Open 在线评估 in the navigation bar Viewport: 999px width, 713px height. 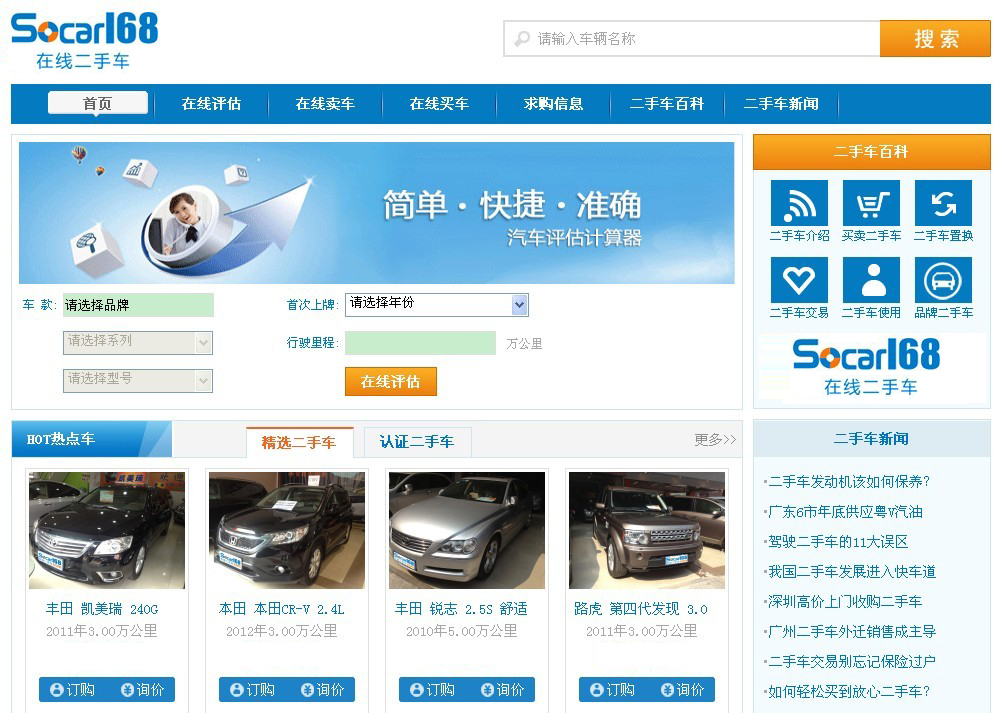coord(211,104)
